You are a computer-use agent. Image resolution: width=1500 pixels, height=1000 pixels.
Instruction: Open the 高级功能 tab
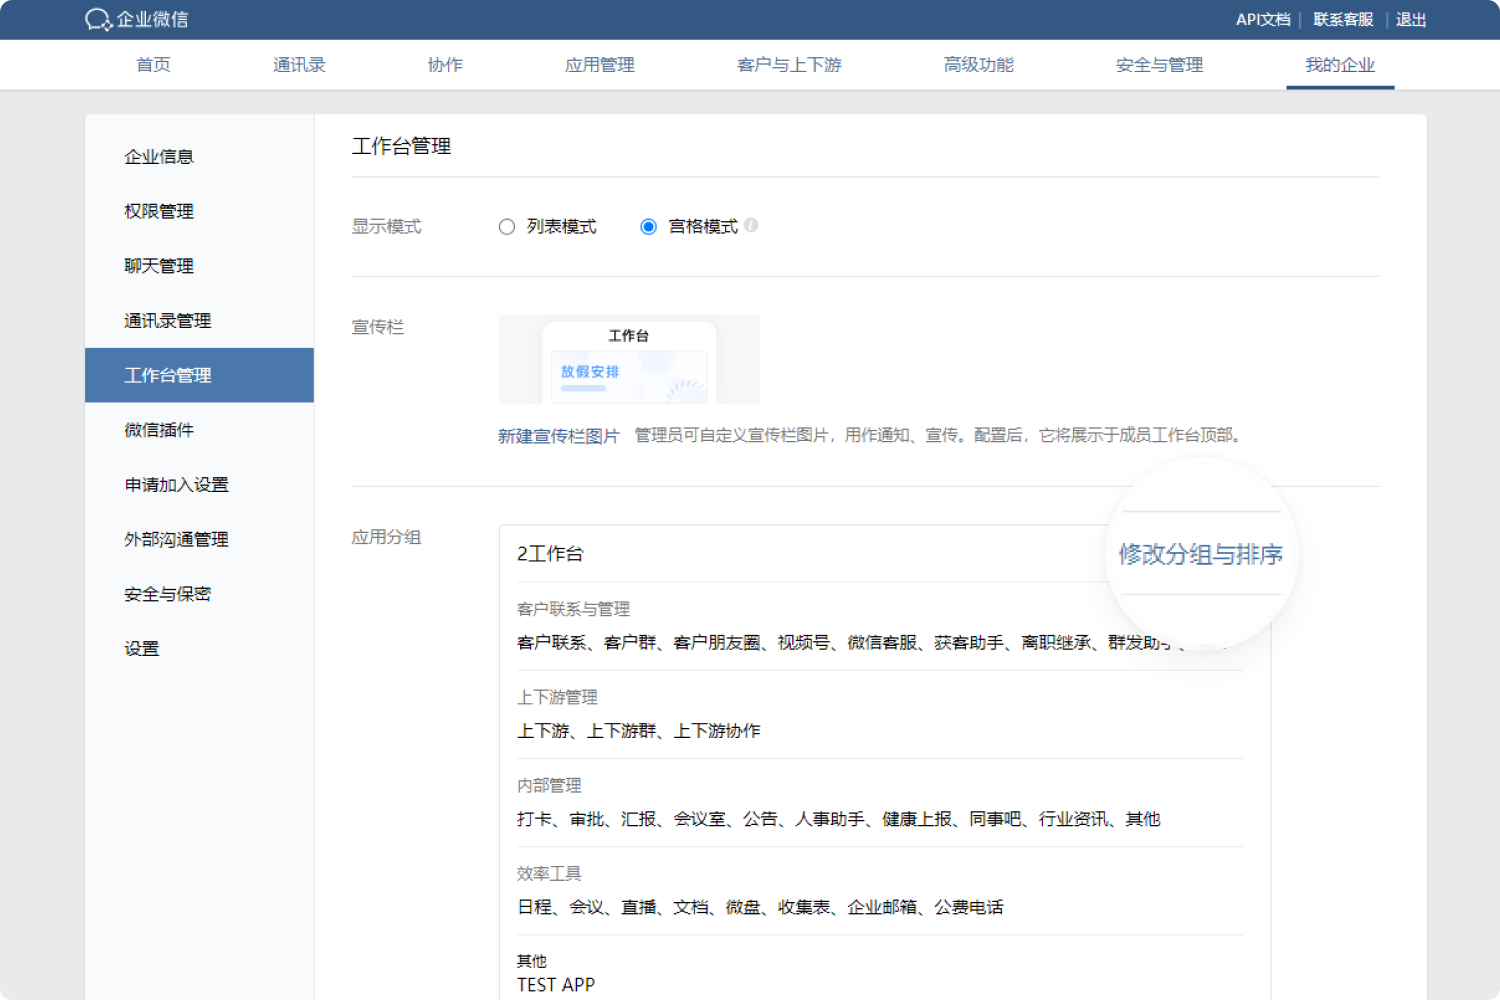pyautogui.click(x=978, y=64)
